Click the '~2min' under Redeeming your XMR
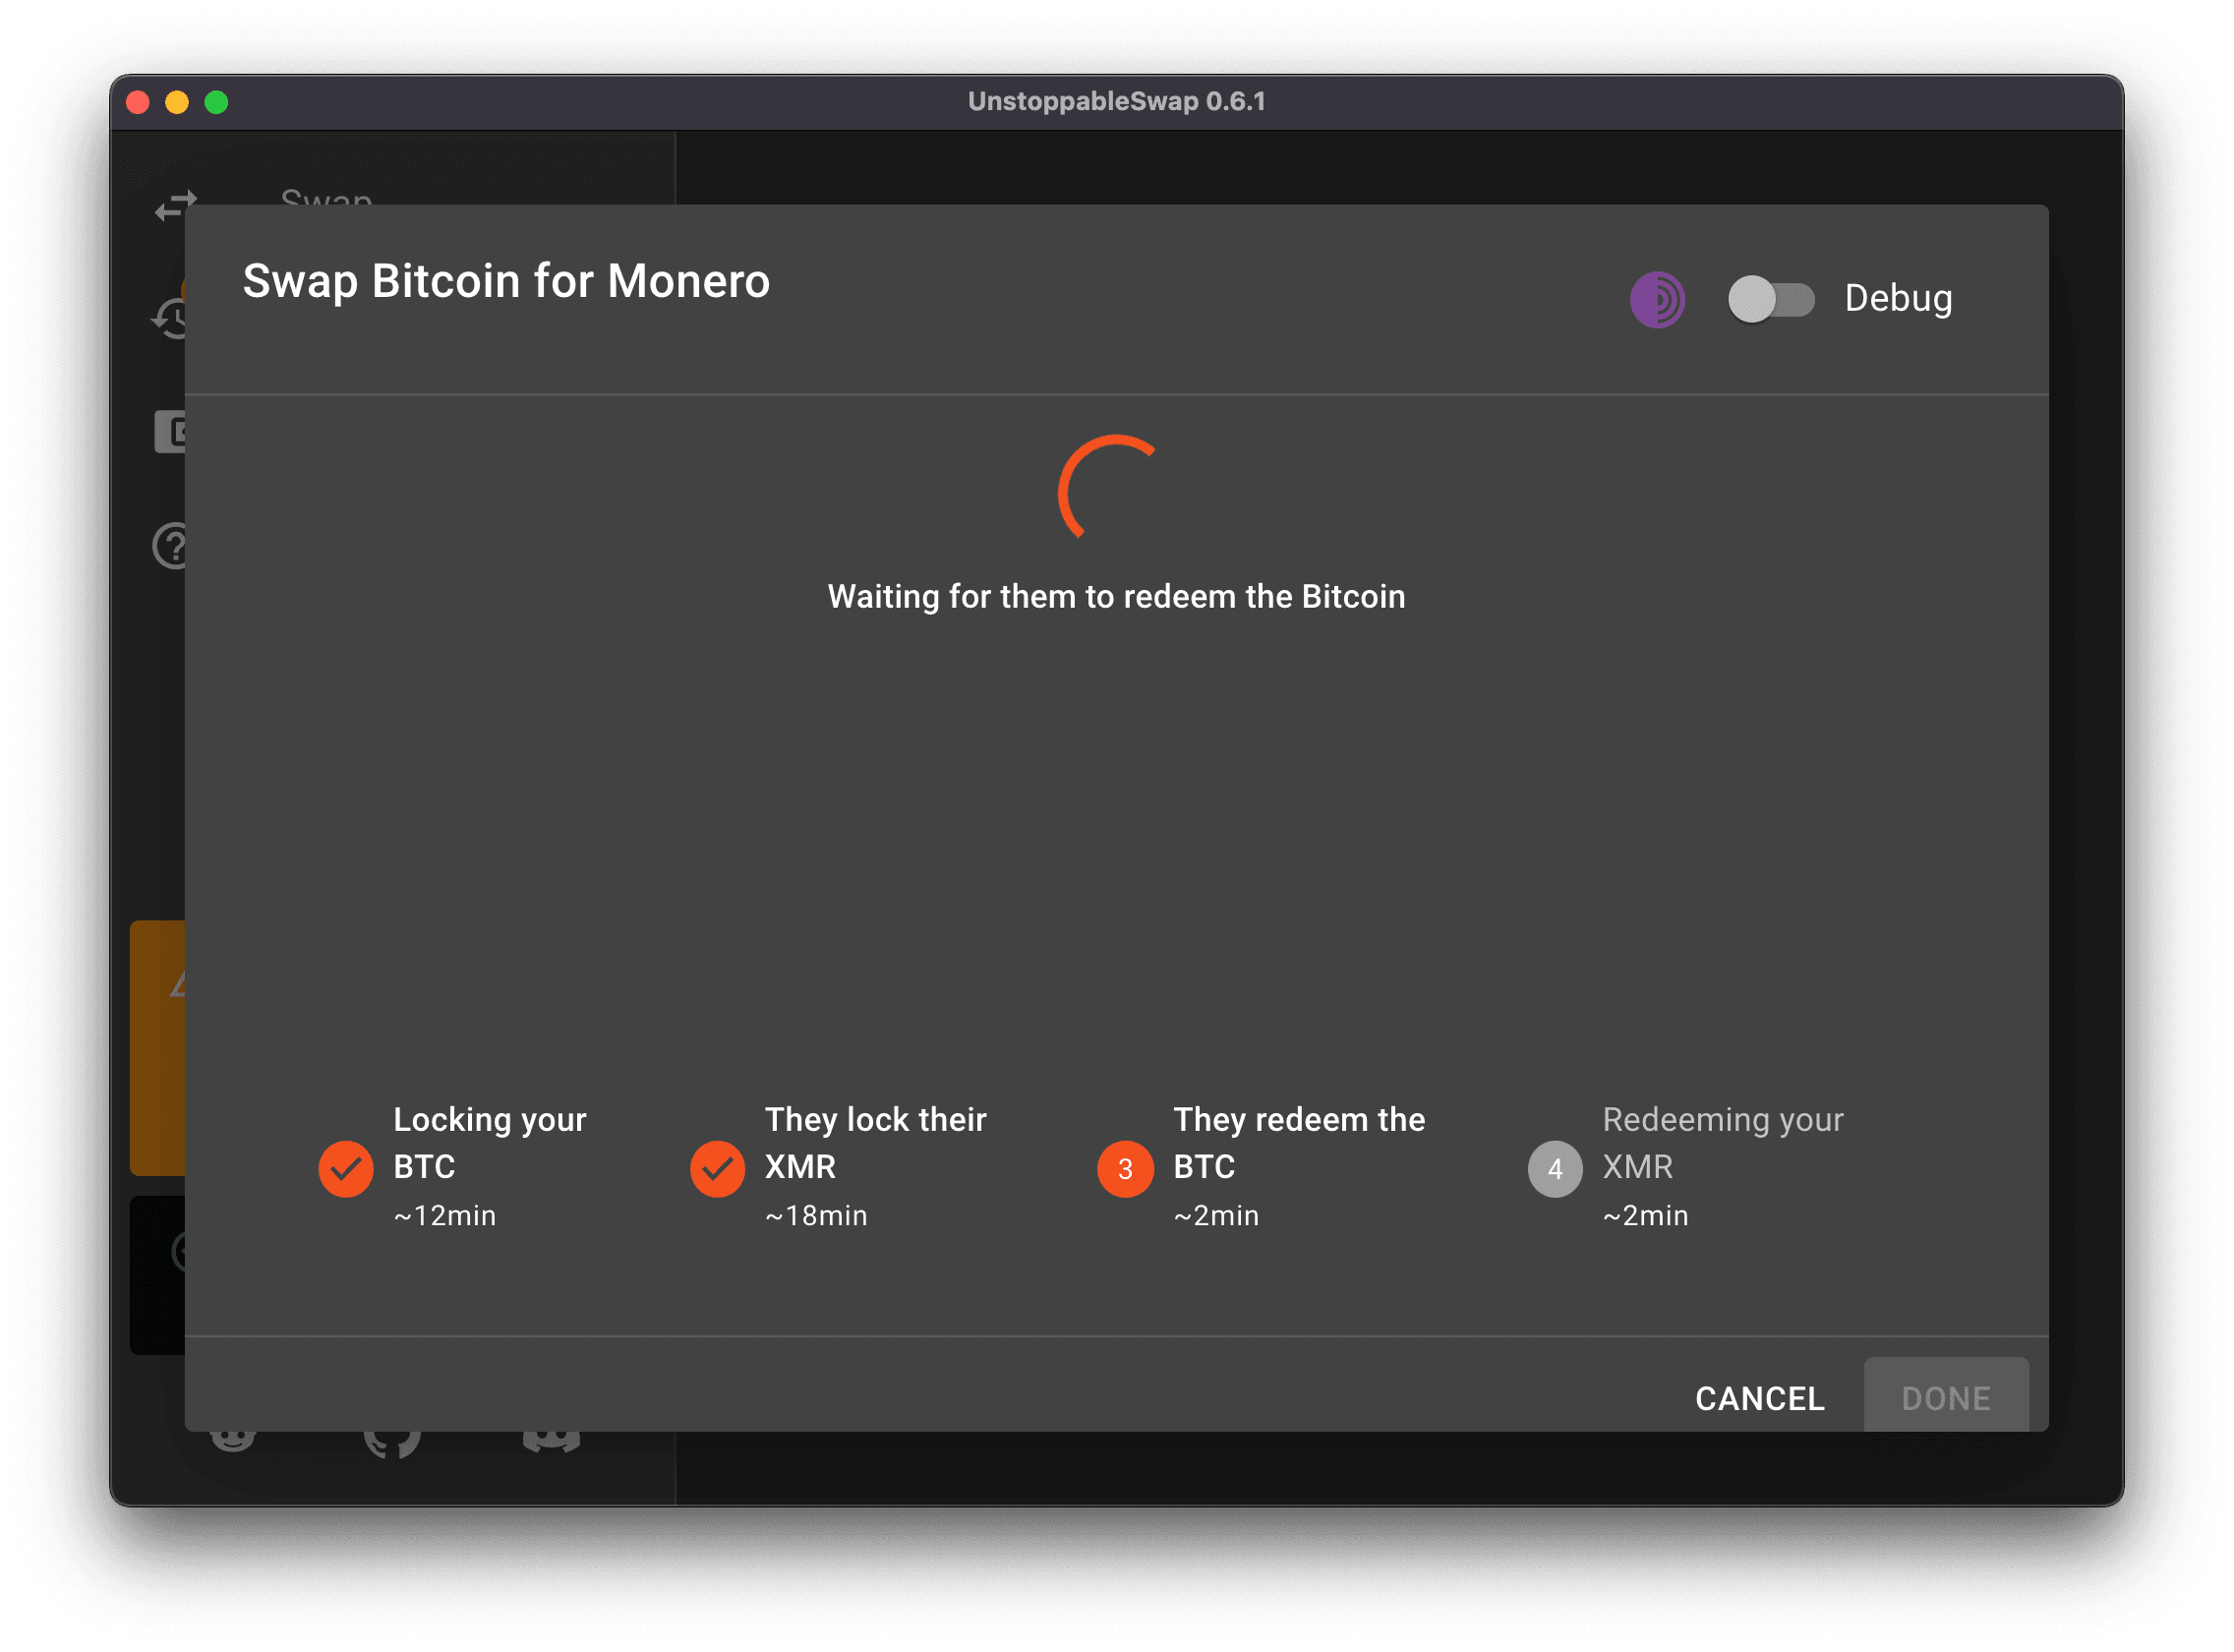Viewport: 2234px width, 1652px height. point(1645,1215)
